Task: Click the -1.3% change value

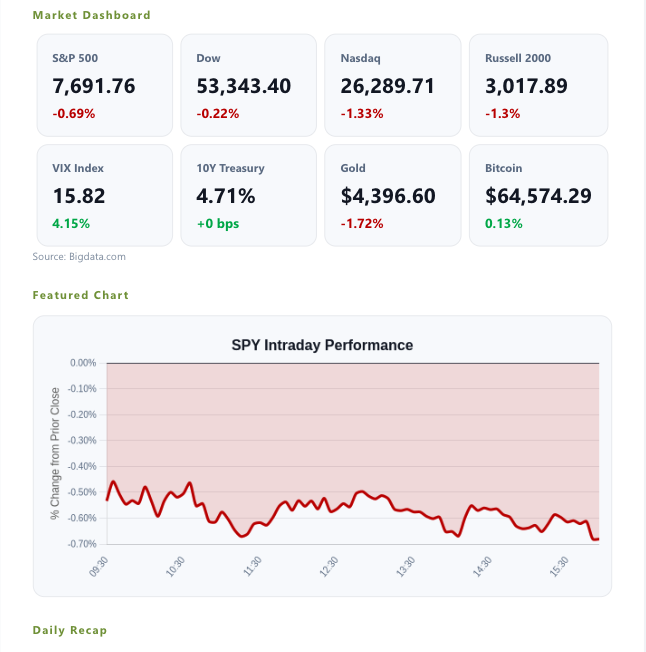Action: point(503,114)
